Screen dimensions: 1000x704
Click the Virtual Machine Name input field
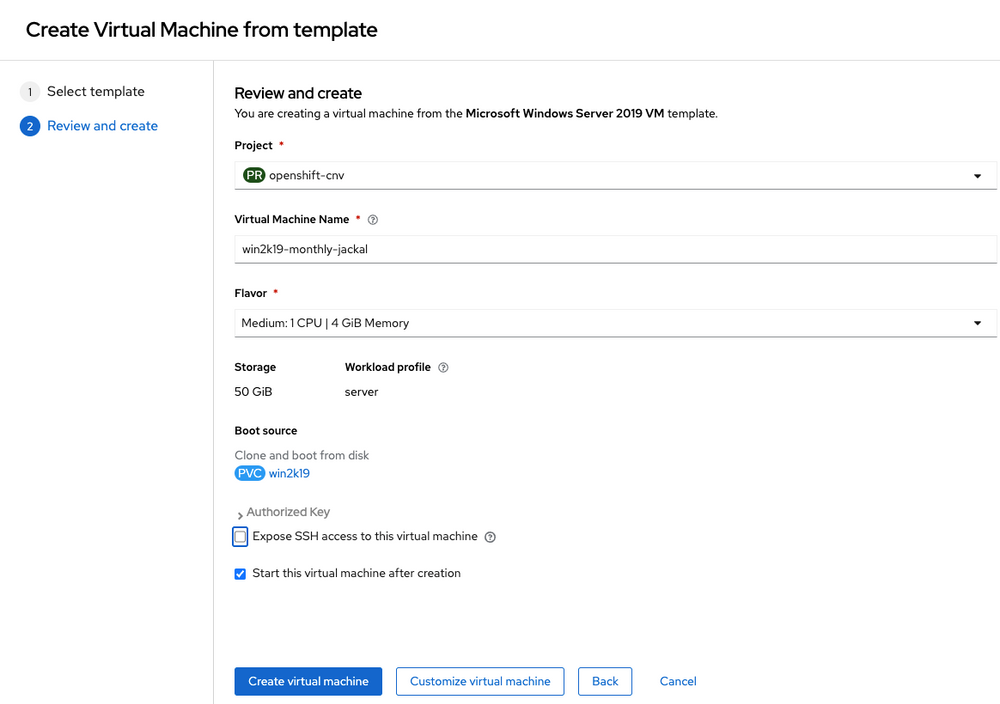[x=615, y=248]
